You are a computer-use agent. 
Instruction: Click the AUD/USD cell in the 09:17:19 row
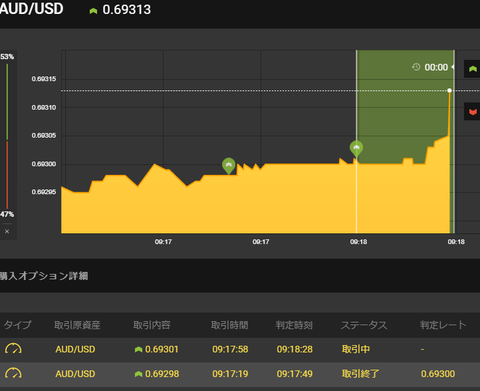tap(75, 374)
